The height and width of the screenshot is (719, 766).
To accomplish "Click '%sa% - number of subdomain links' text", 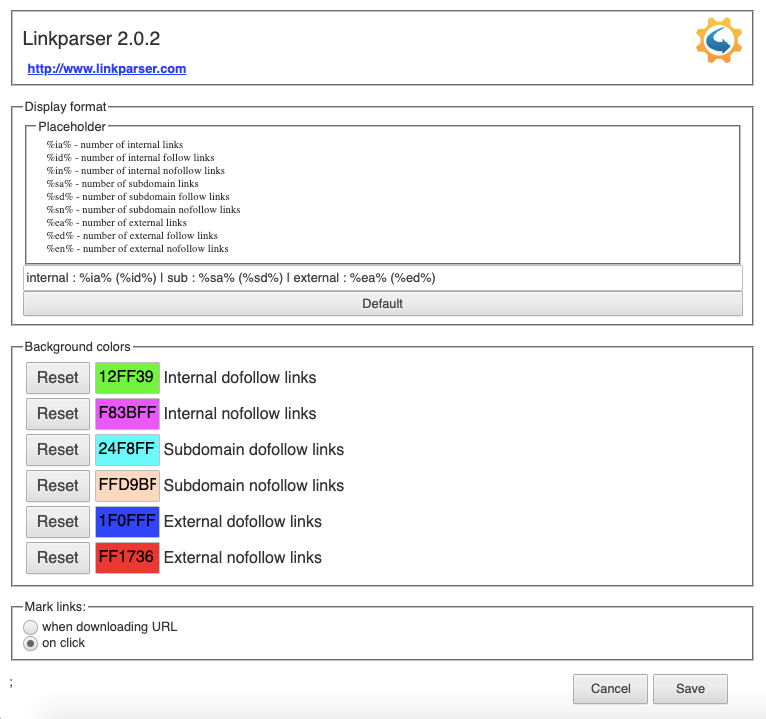I will click(123, 184).
